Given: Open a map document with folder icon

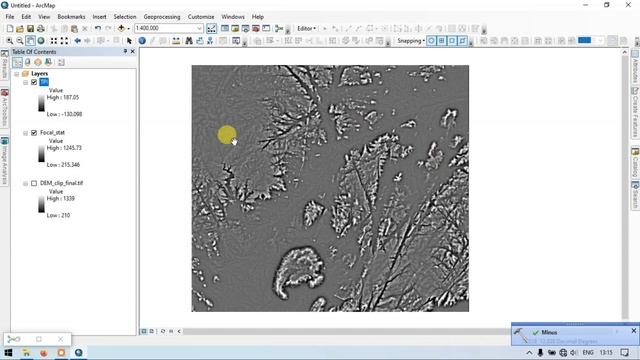Looking at the screenshot, I should [20, 29].
